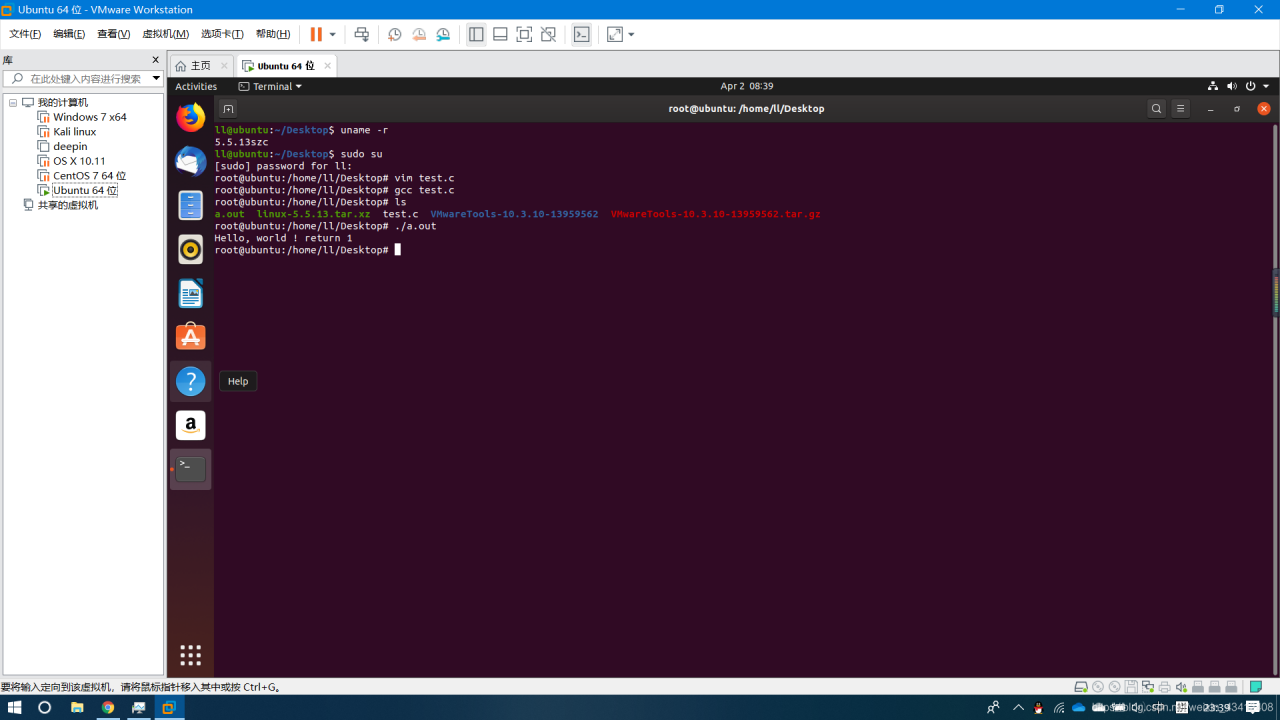
Task: Toggle the VMware console view
Action: (x=581, y=34)
